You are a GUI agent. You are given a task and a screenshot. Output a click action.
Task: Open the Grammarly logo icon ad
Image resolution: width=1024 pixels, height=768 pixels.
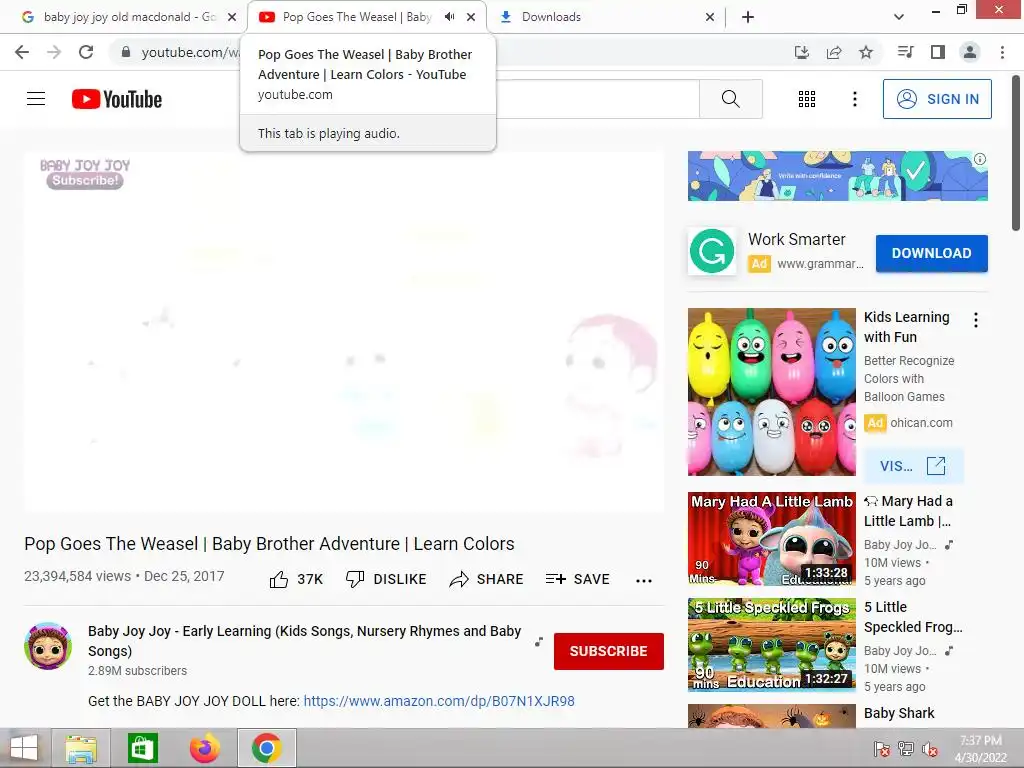point(712,251)
